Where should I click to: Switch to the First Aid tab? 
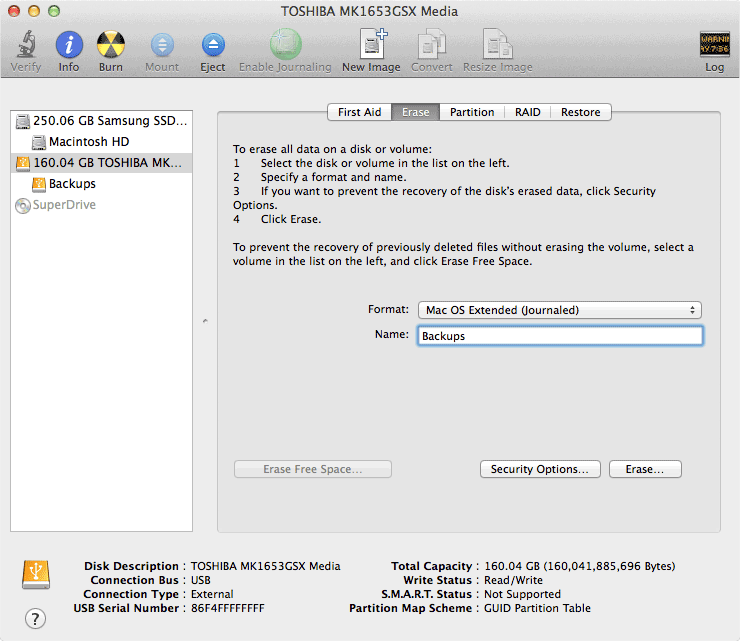[x=359, y=112]
